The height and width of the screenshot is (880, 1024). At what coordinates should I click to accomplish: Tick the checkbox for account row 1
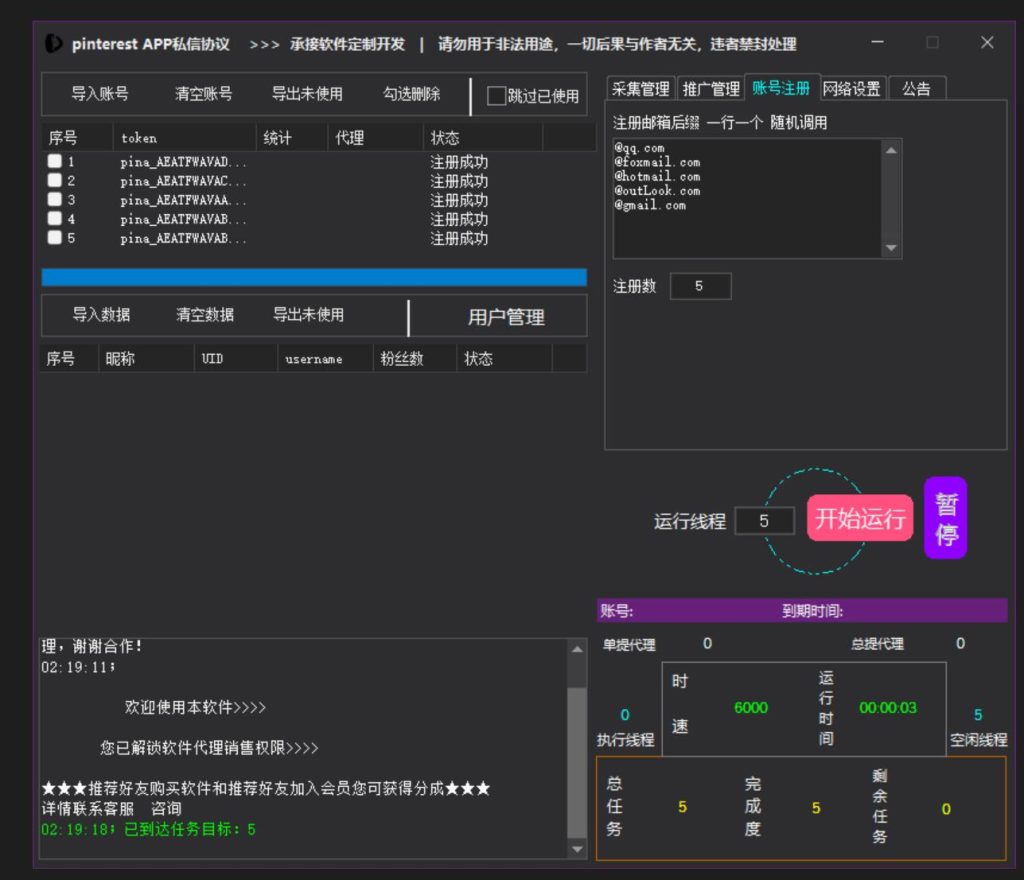coord(55,161)
